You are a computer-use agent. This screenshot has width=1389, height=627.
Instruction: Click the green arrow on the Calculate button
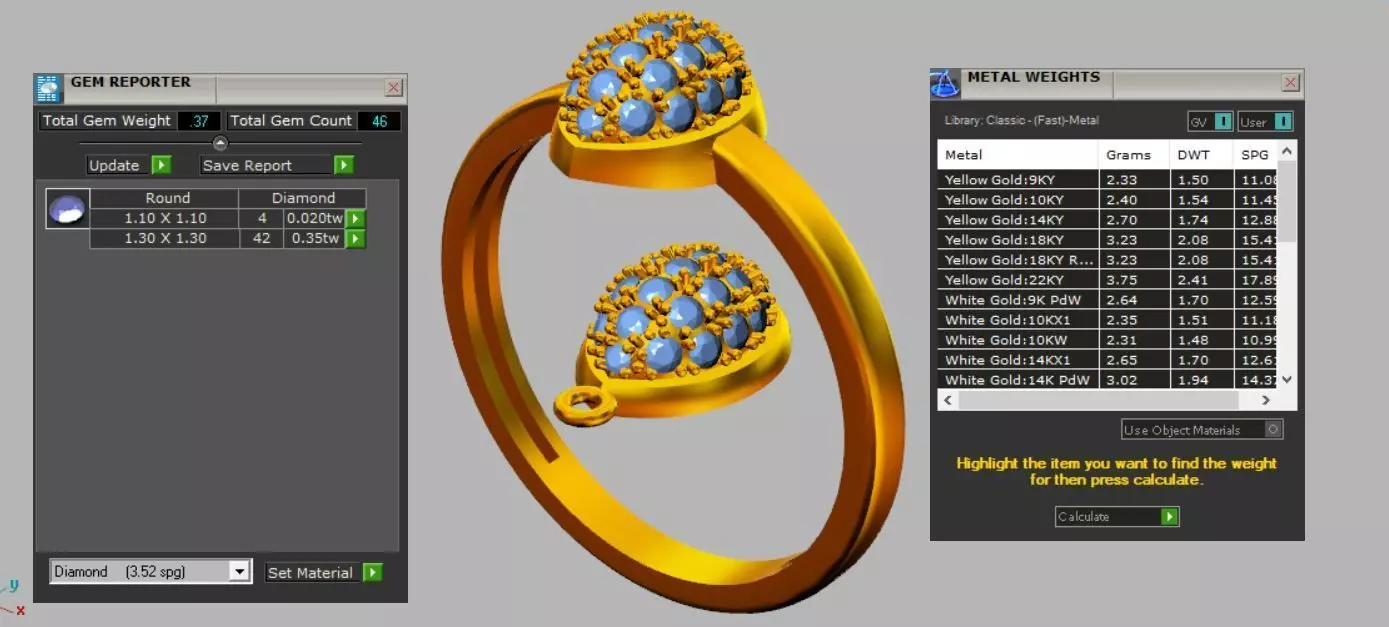(x=1170, y=517)
